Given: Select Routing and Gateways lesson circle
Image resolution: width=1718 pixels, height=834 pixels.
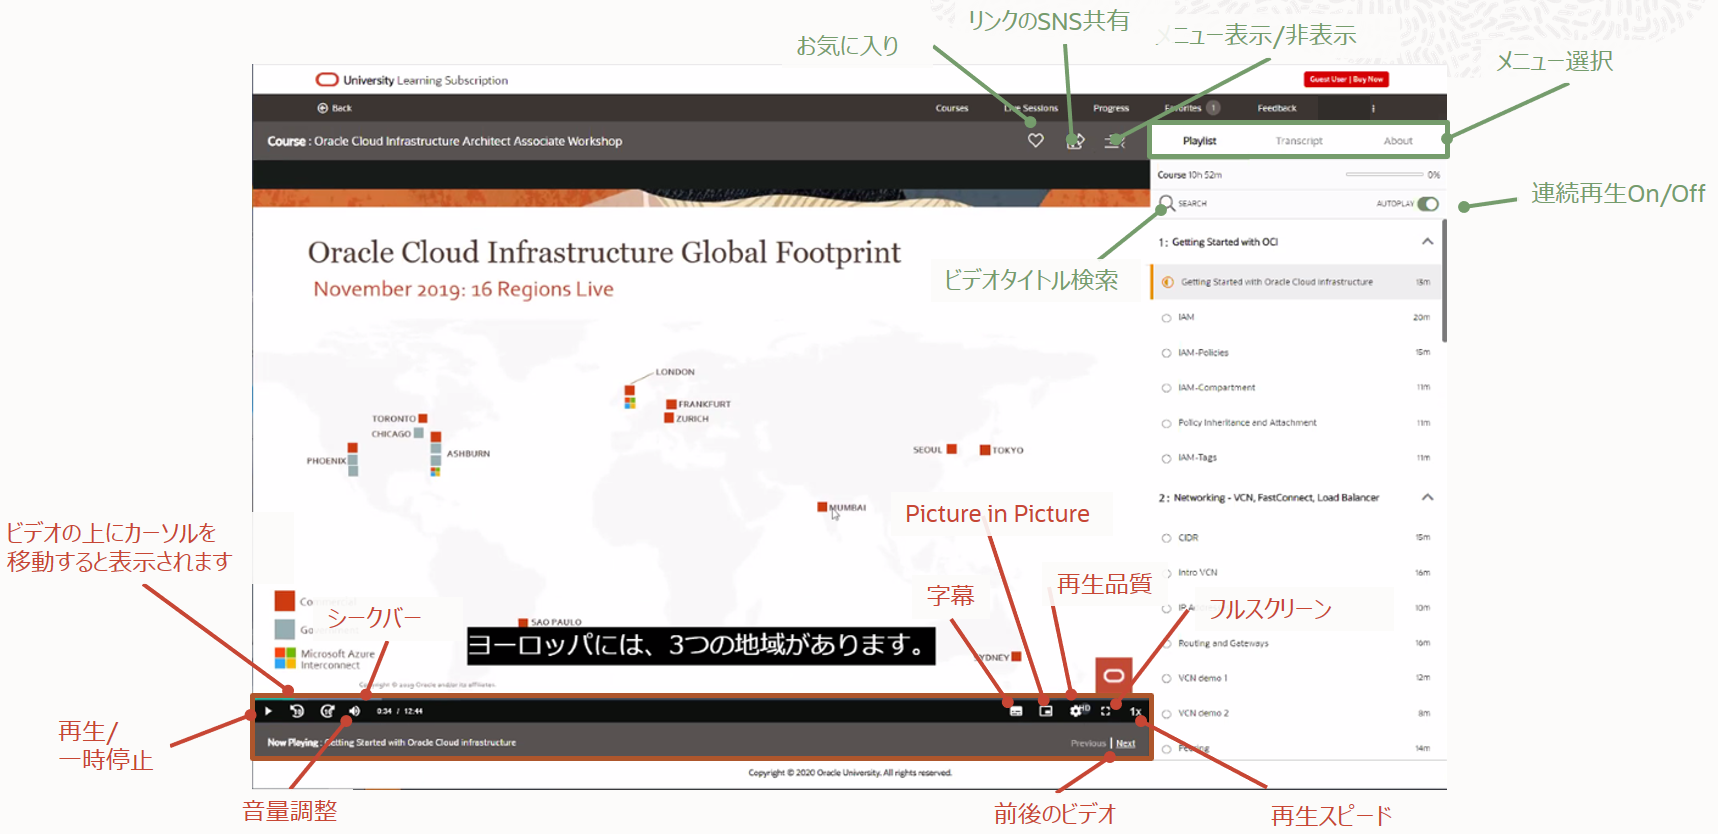Looking at the screenshot, I should coord(1166,644).
